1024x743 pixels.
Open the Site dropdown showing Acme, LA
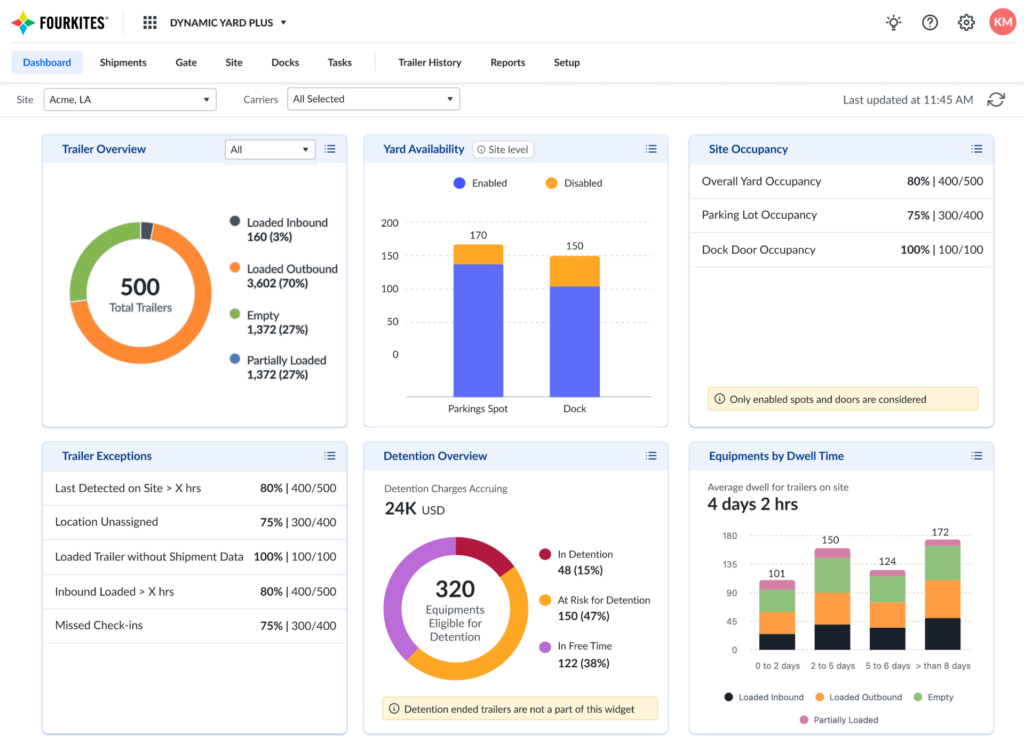coord(130,99)
